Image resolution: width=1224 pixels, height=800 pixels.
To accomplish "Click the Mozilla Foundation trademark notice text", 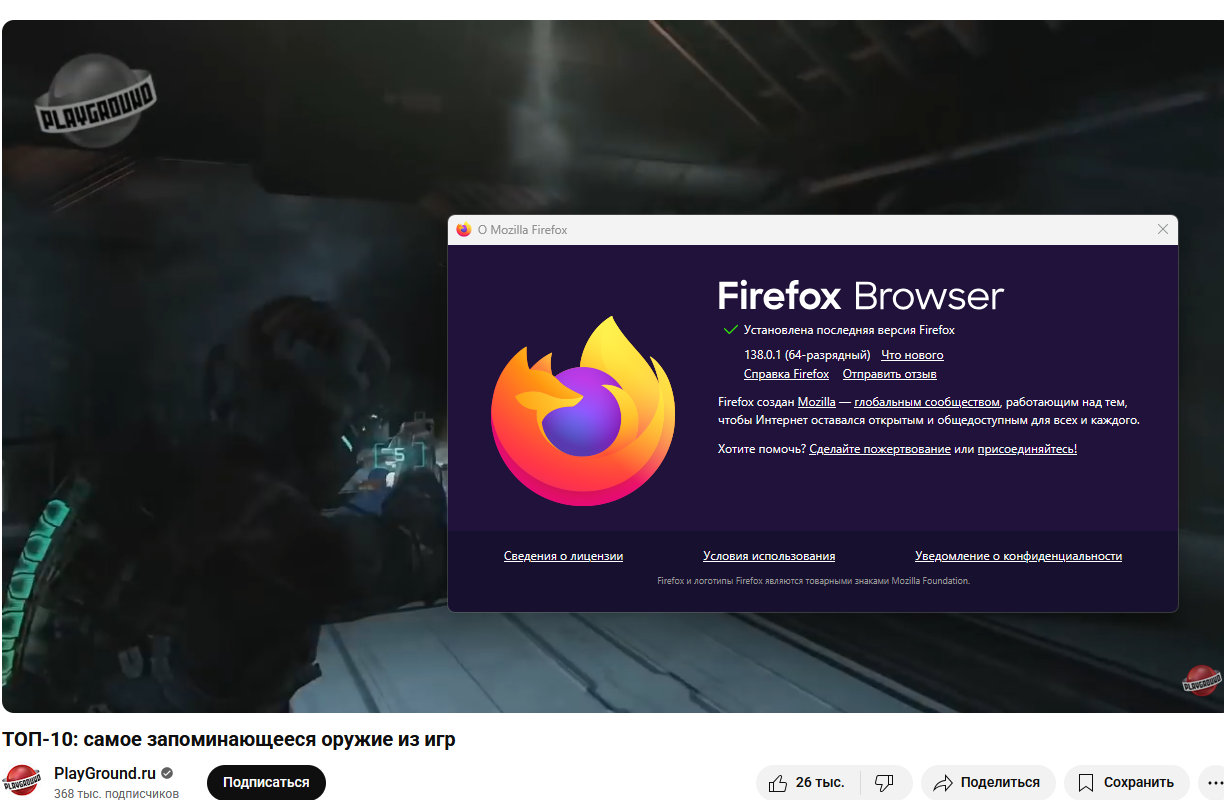I will 813,581.
